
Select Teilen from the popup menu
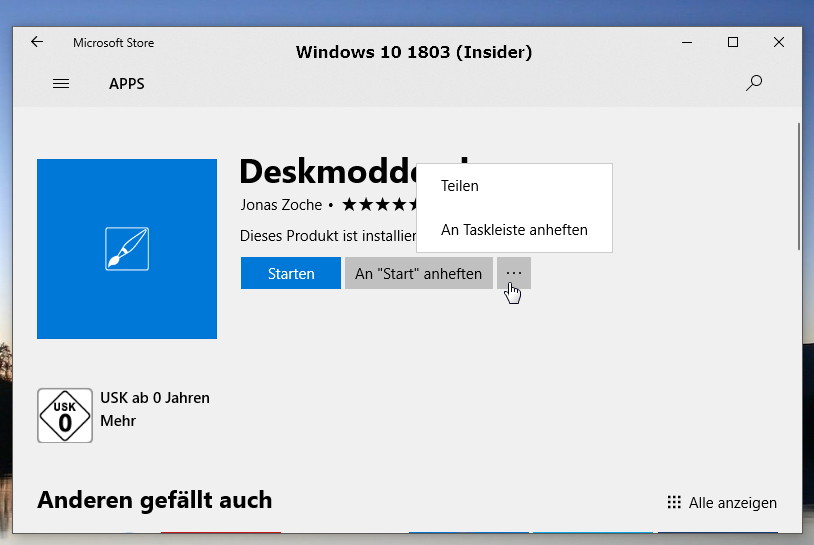(460, 186)
